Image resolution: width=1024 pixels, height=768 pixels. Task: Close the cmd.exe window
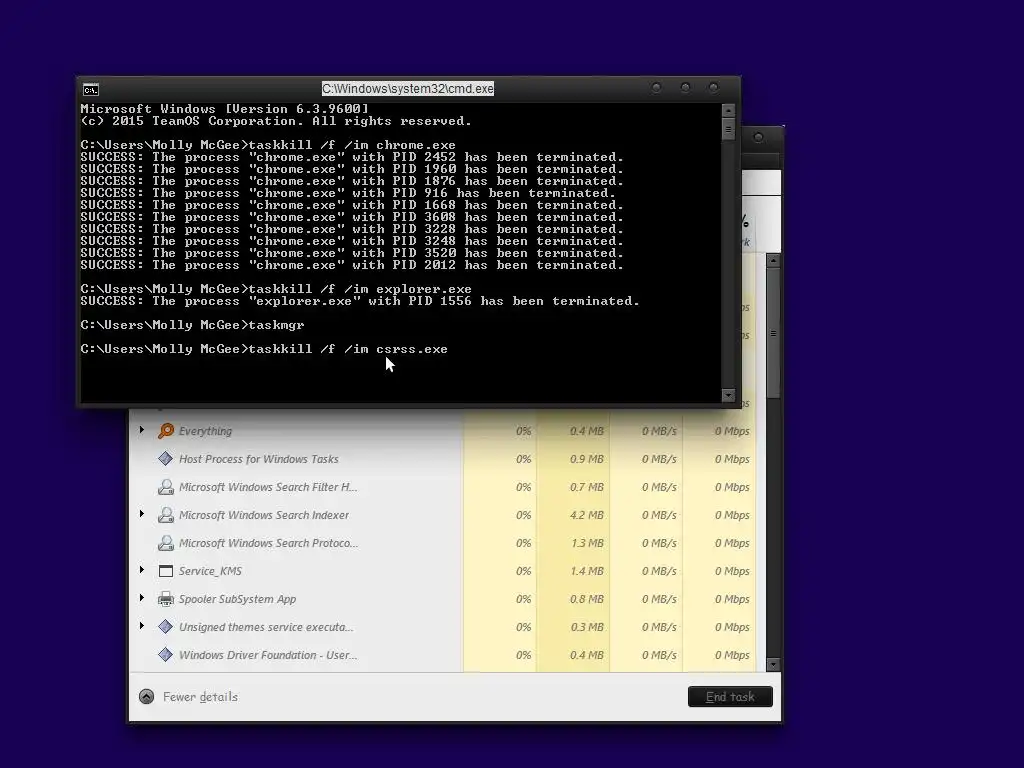[x=714, y=88]
